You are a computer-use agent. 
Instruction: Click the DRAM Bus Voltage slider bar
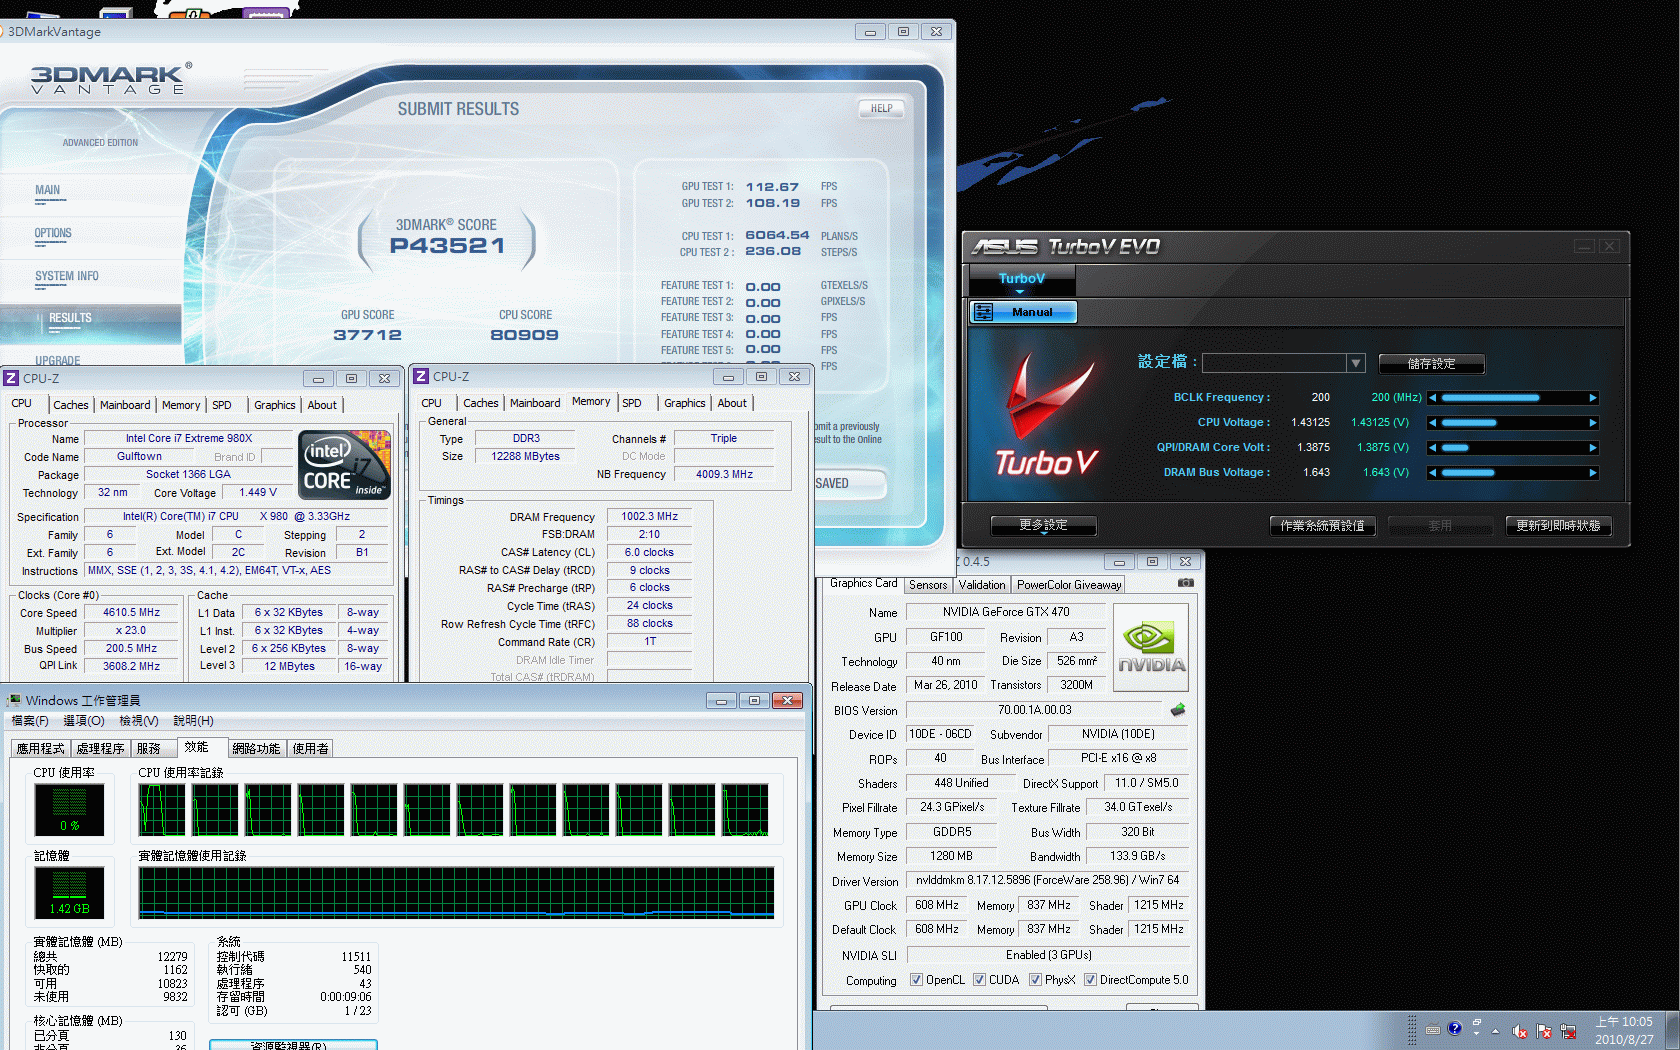click(1513, 473)
